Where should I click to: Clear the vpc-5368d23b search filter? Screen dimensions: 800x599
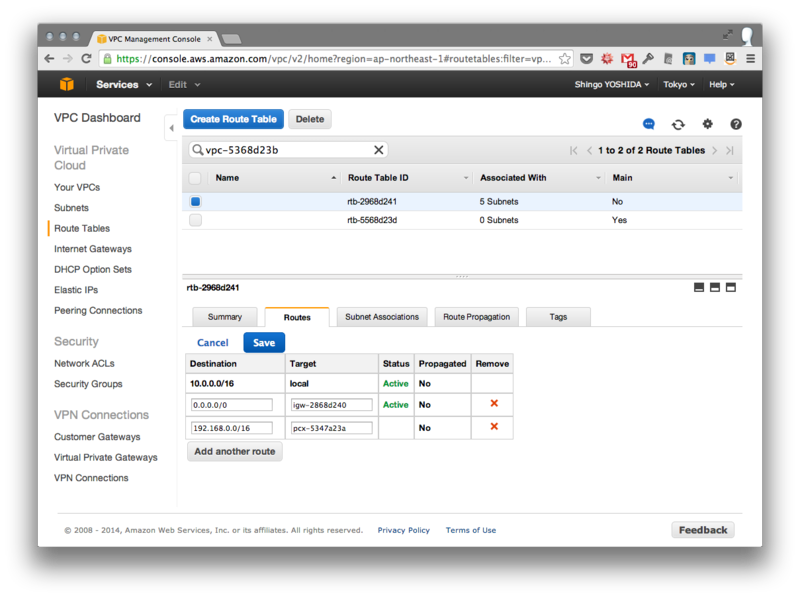(379, 149)
